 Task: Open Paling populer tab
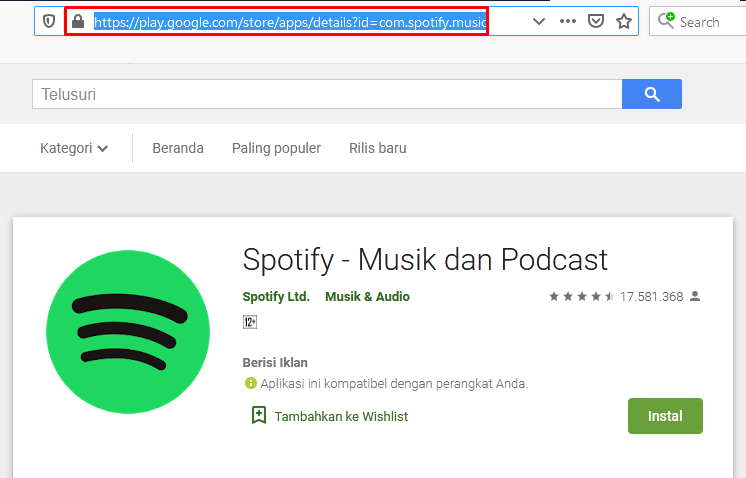(x=276, y=148)
